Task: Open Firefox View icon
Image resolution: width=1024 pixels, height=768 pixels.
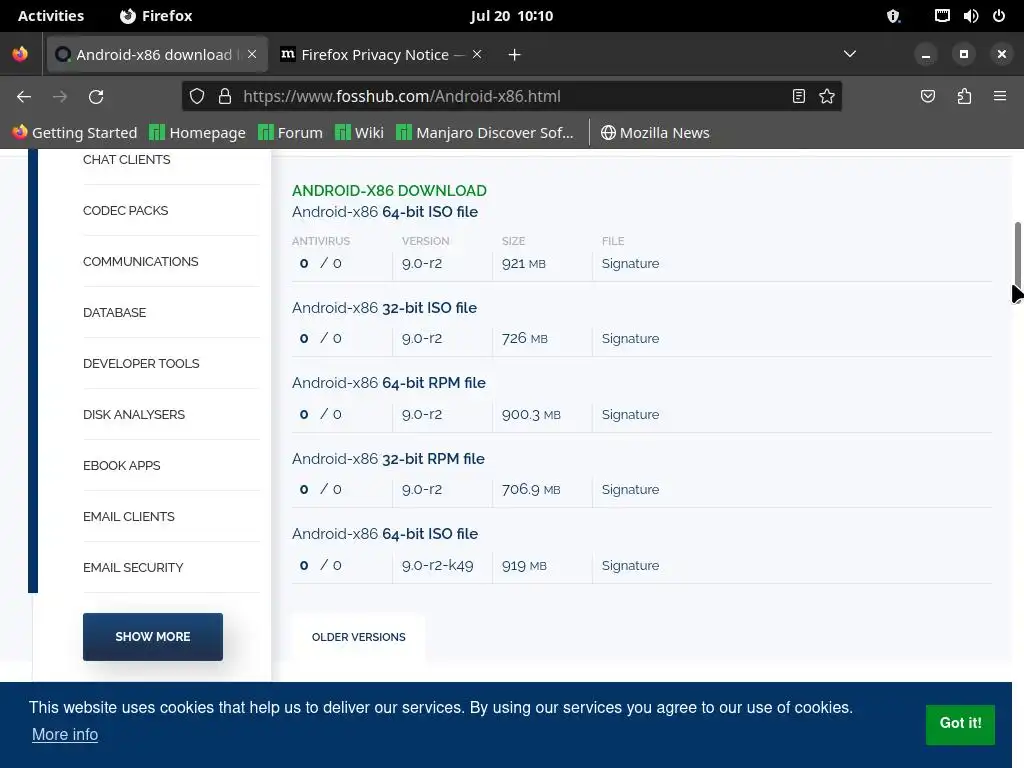Action: point(20,54)
